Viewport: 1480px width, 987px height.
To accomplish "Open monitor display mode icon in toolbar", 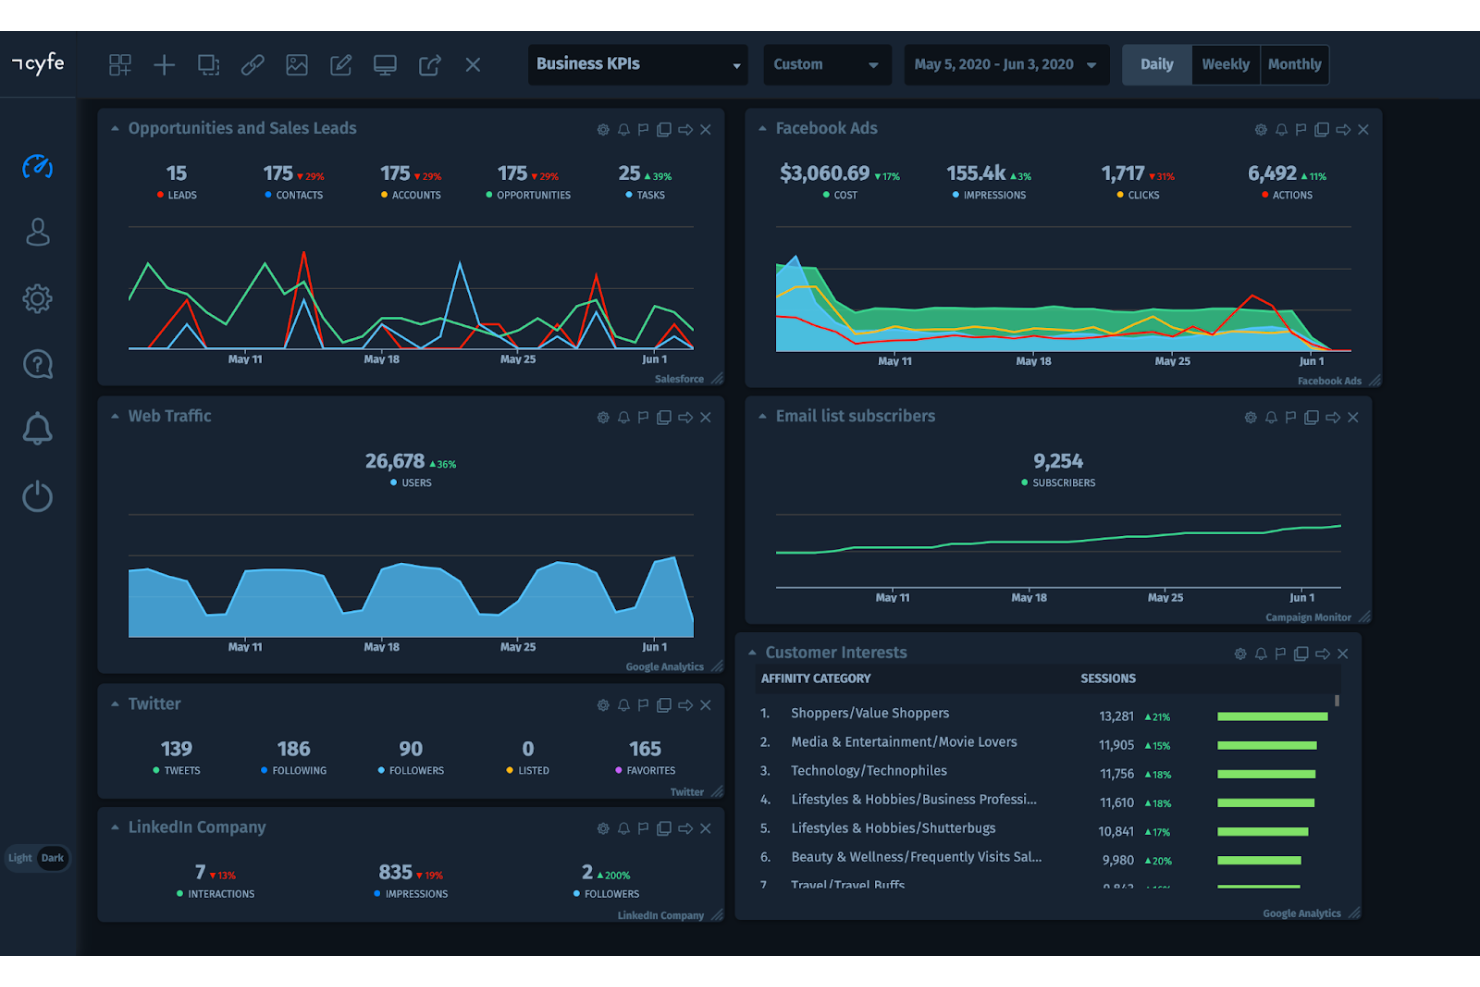I will click(385, 65).
